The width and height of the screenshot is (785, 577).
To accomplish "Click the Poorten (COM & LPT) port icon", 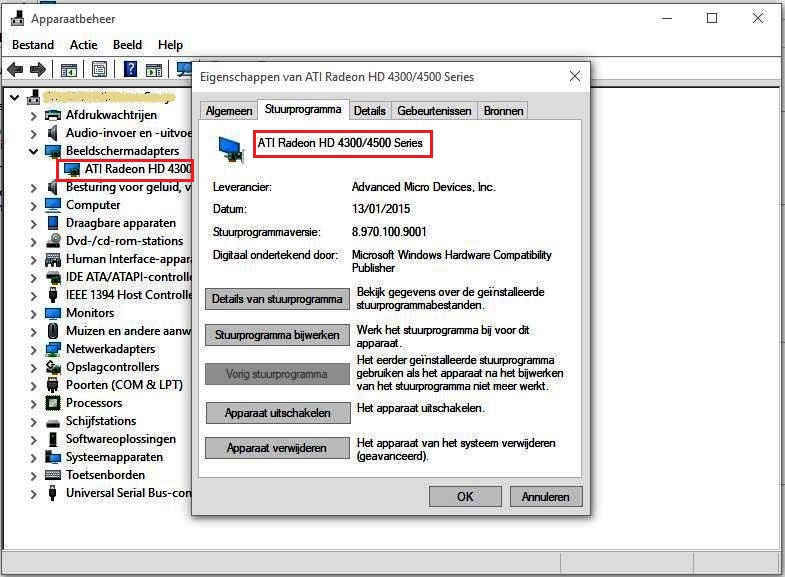I will [x=53, y=385].
